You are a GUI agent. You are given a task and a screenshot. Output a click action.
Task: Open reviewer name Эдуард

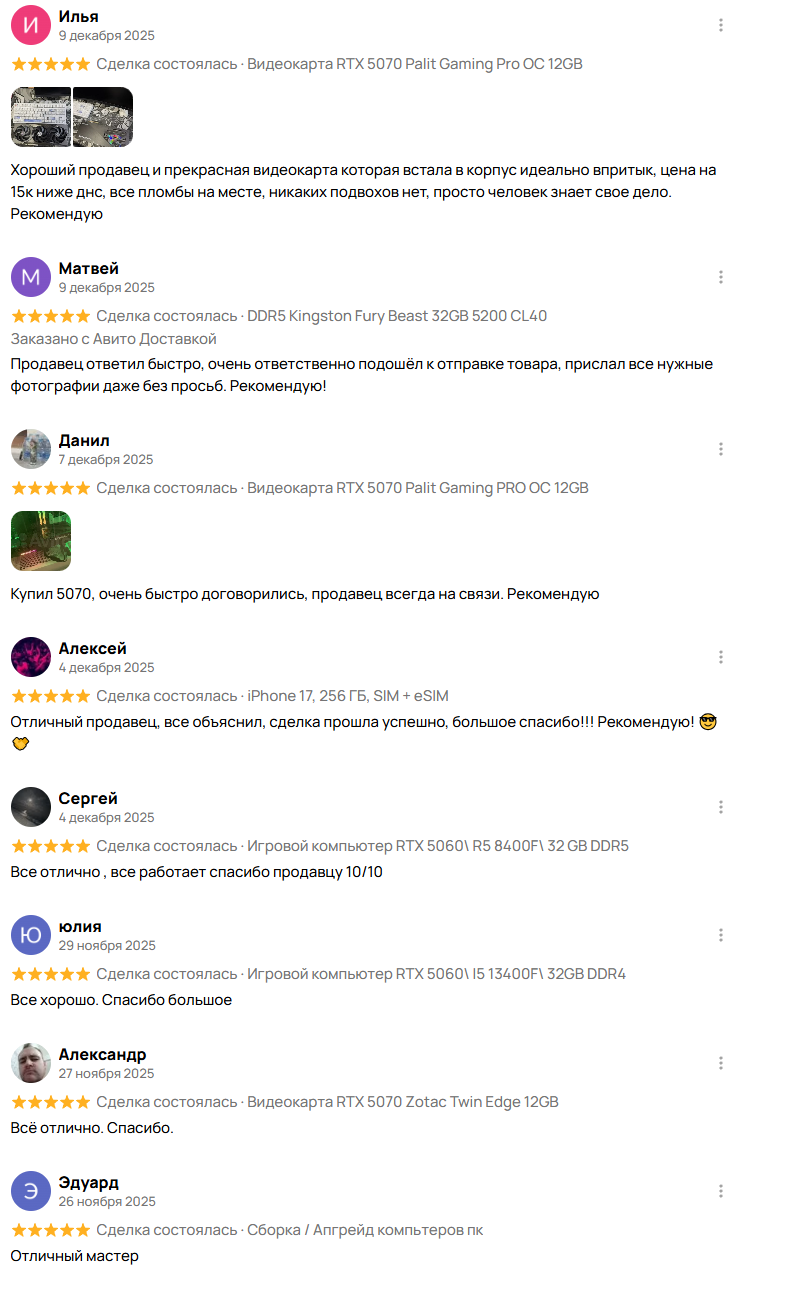click(89, 1182)
